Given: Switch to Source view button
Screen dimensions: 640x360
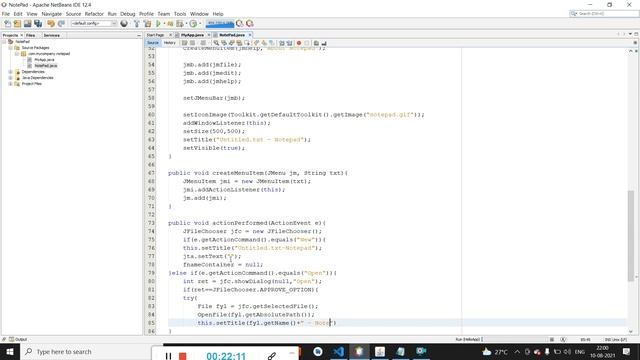Looking at the screenshot, I should click(x=153, y=43).
